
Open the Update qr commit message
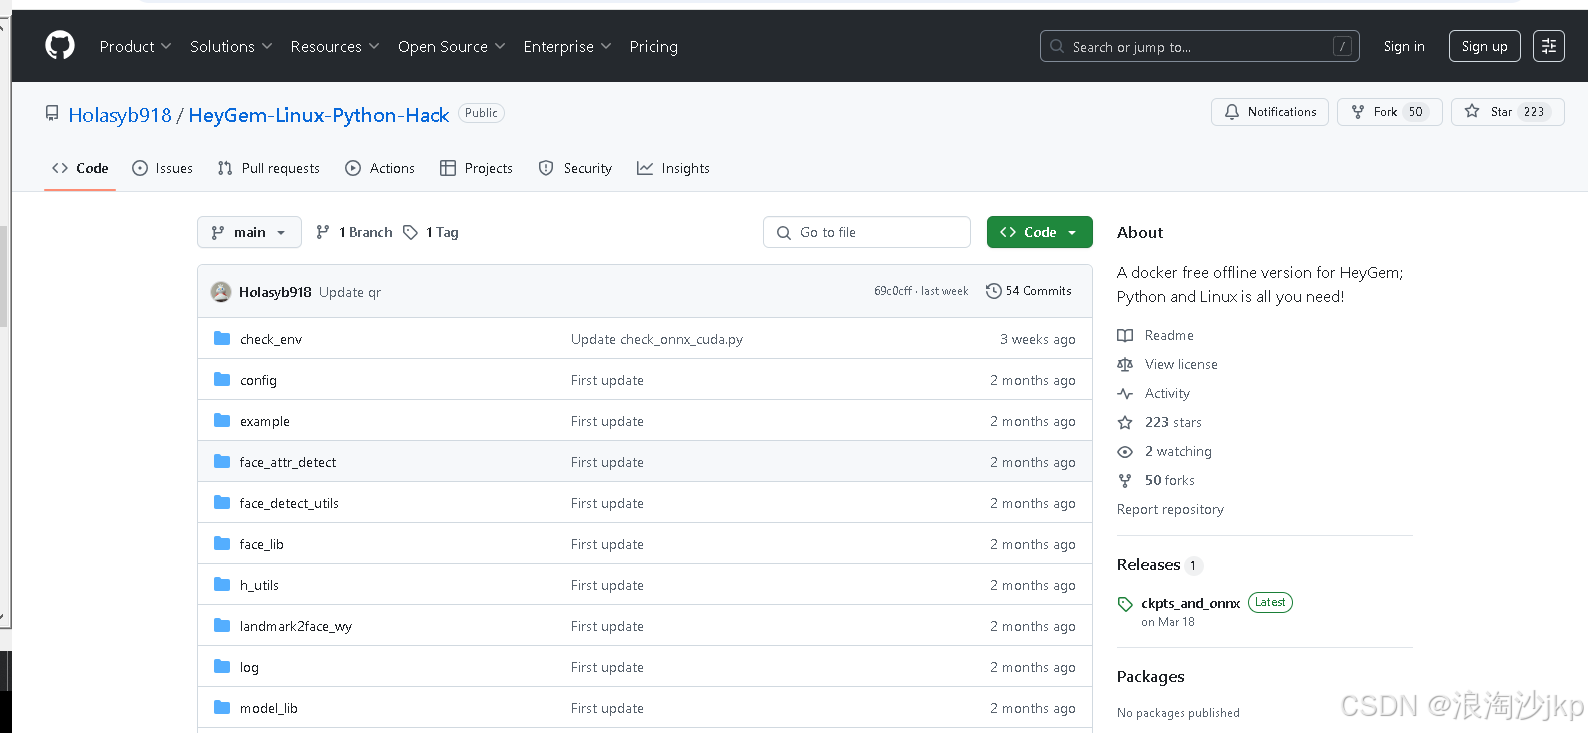(x=350, y=292)
